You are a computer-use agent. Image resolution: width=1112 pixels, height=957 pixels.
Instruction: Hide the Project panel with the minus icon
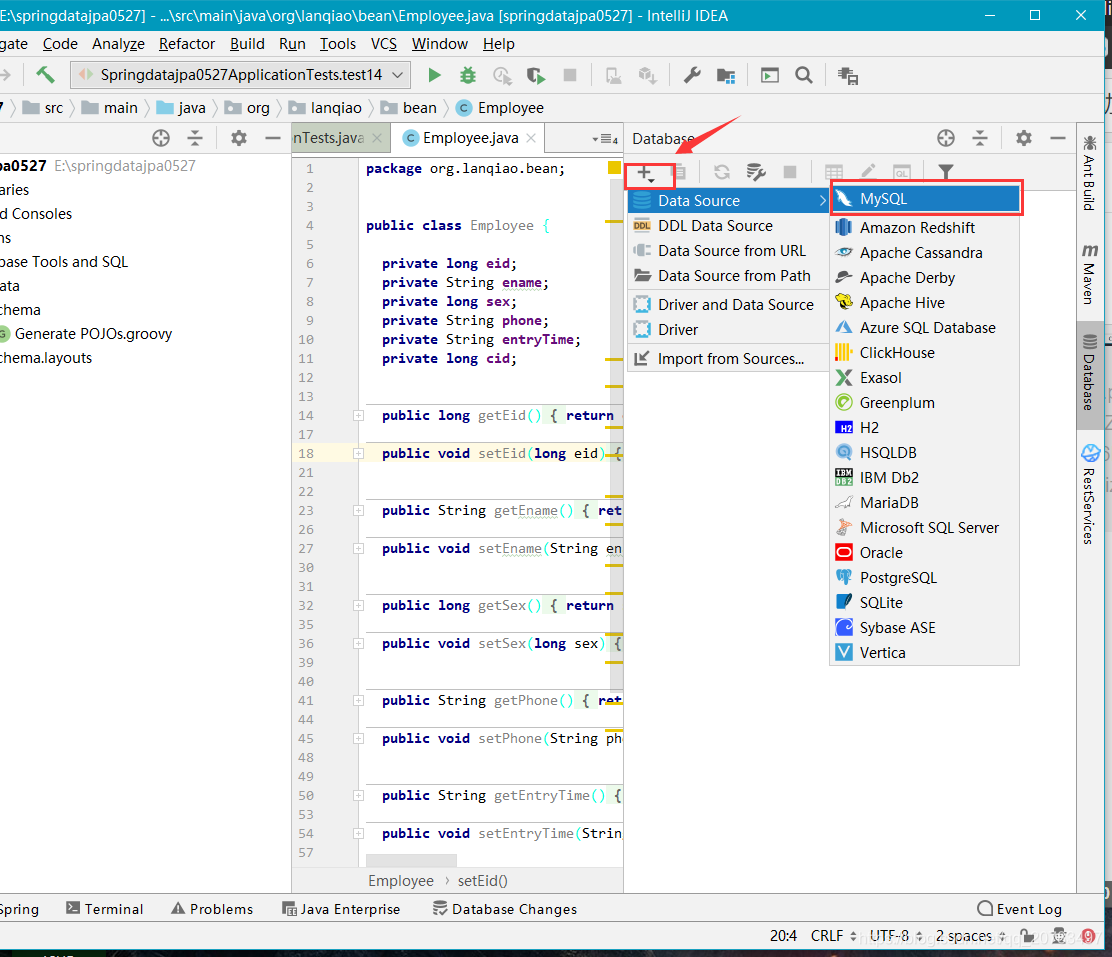(273, 138)
